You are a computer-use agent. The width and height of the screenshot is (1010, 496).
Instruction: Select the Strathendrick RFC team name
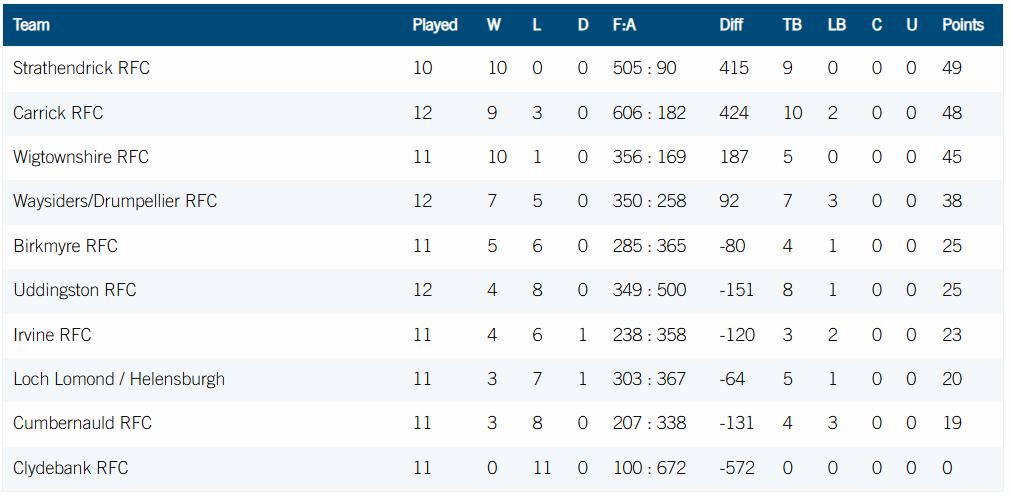point(81,68)
